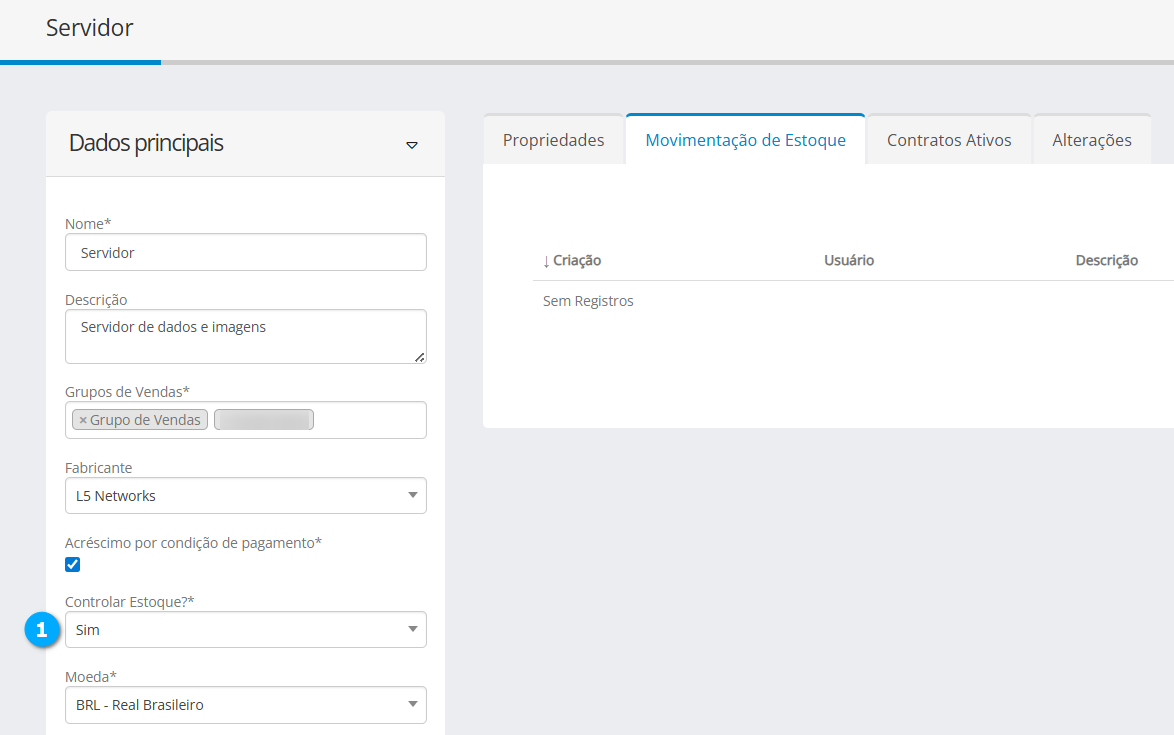Viewport: 1174px width, 735px height.
Task: Open the Moeda currency dropdown
Action: (x=245, y=705)
